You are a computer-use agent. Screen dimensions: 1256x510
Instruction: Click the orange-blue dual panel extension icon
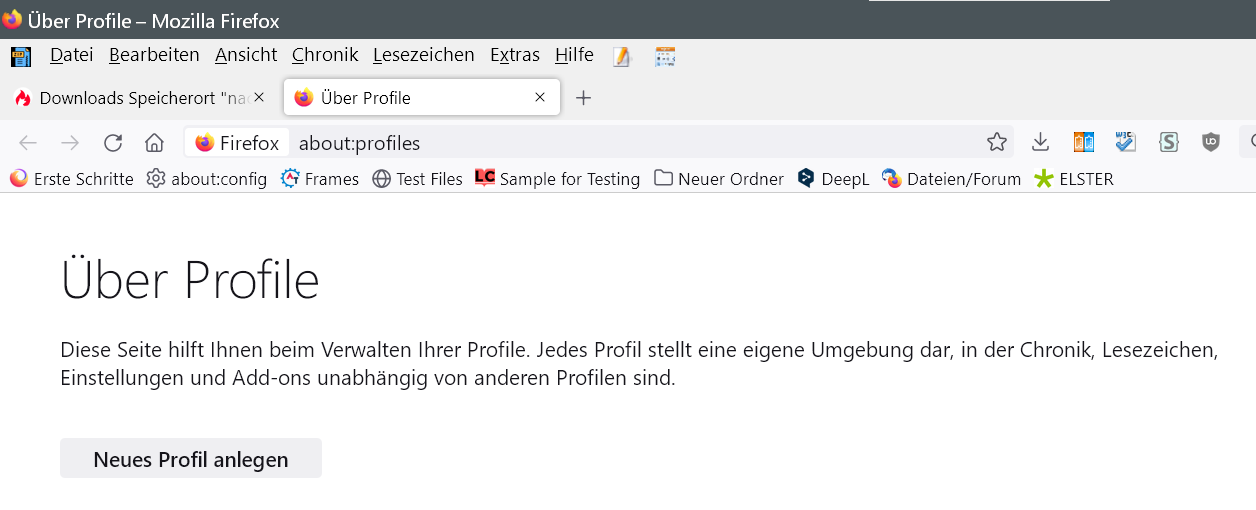click(x=1084, y=143)
